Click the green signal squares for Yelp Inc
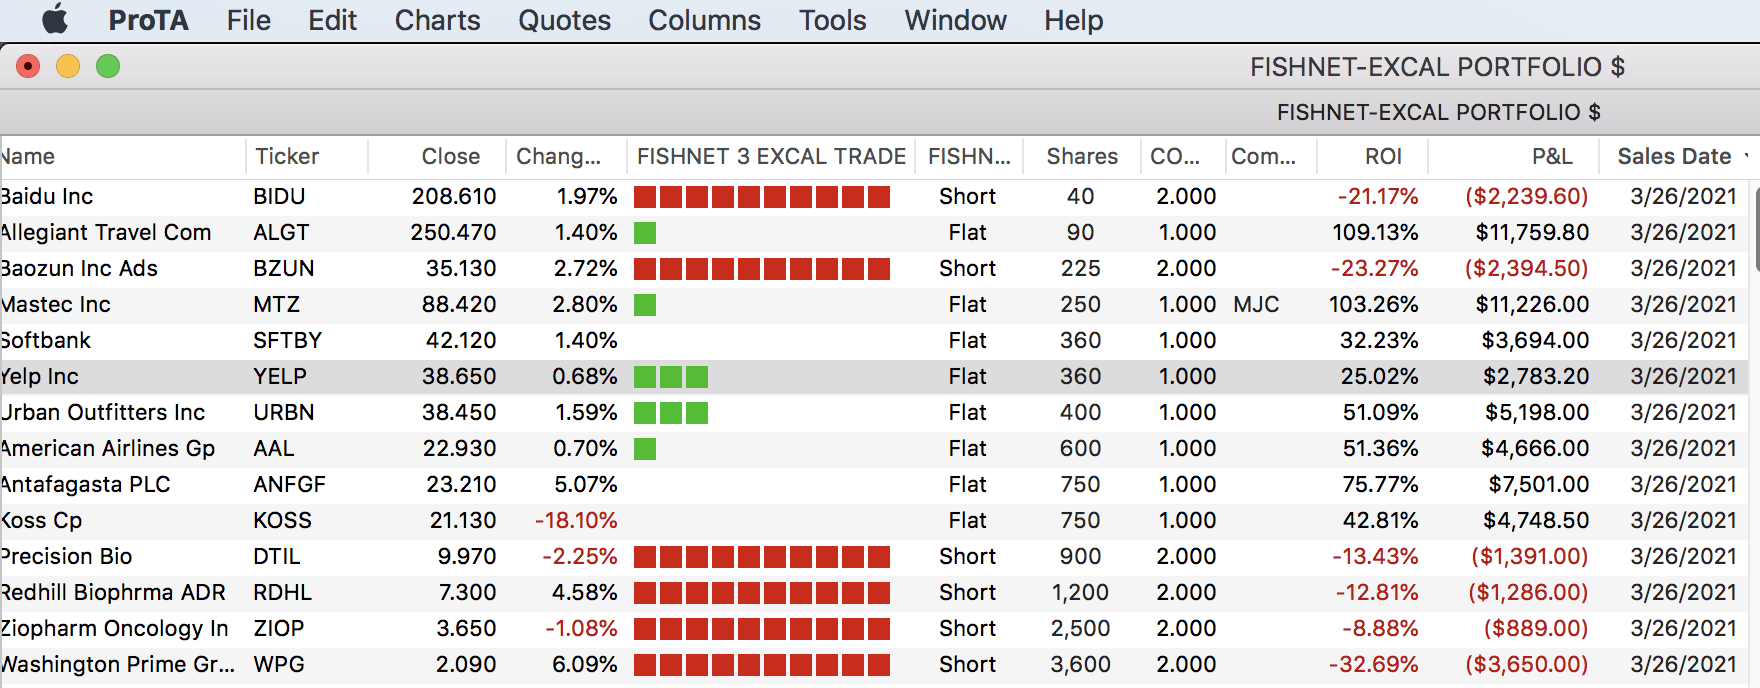The width and height of the screenshot is (1760, 688). coord(671,377)
